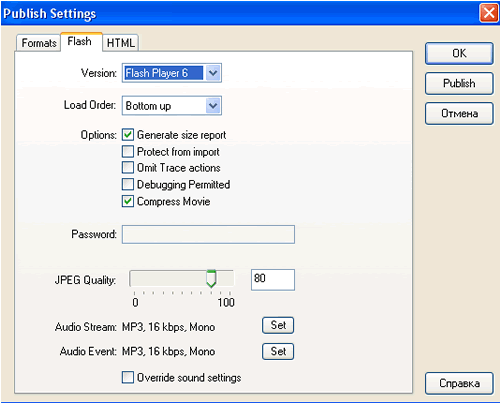Click the OK button

(459, 53)
